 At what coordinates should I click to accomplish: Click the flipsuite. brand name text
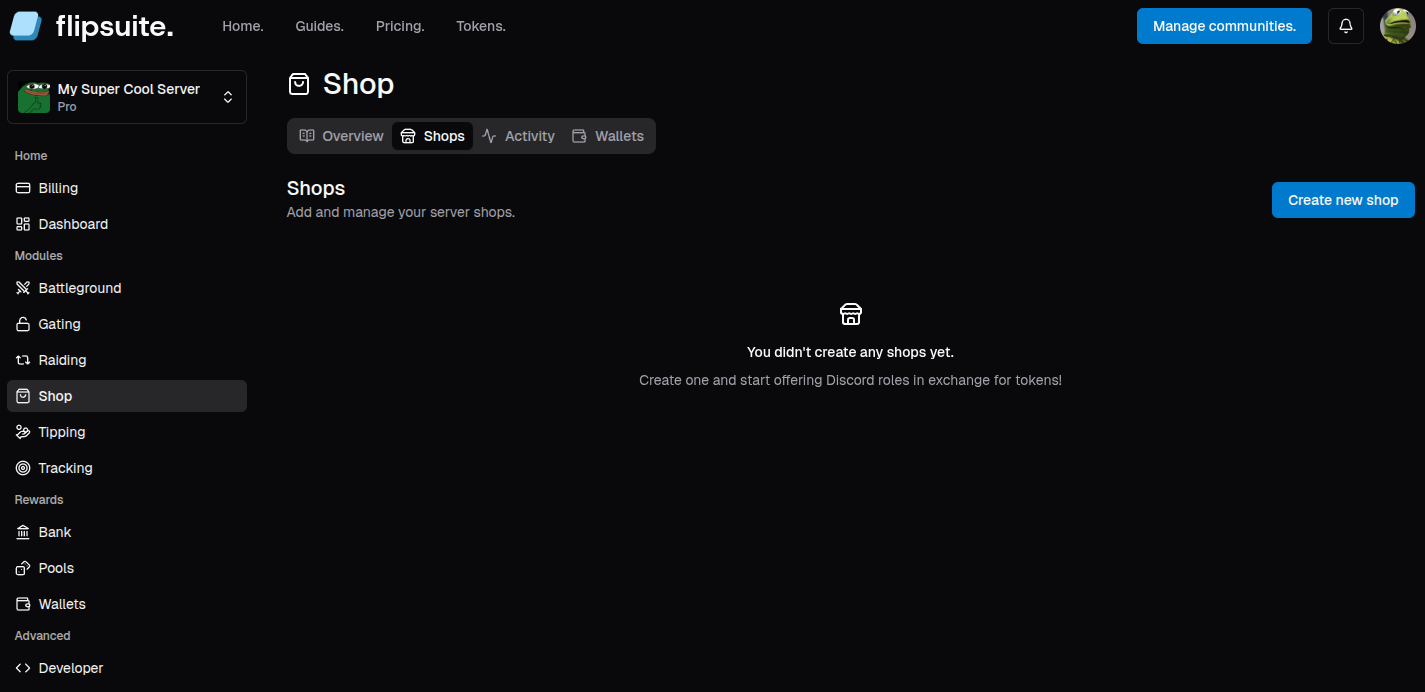click(x=114, y=26)
